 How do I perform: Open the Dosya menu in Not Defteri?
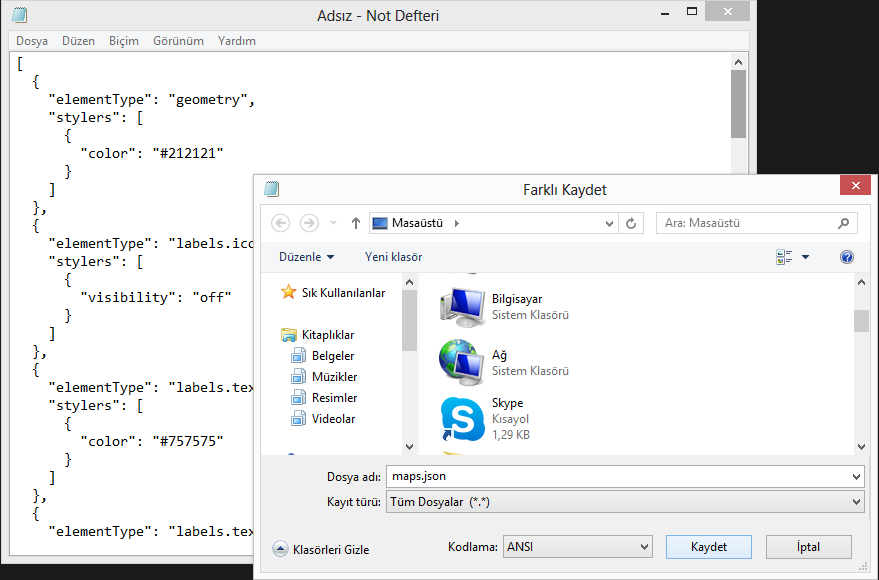[32, 41]
